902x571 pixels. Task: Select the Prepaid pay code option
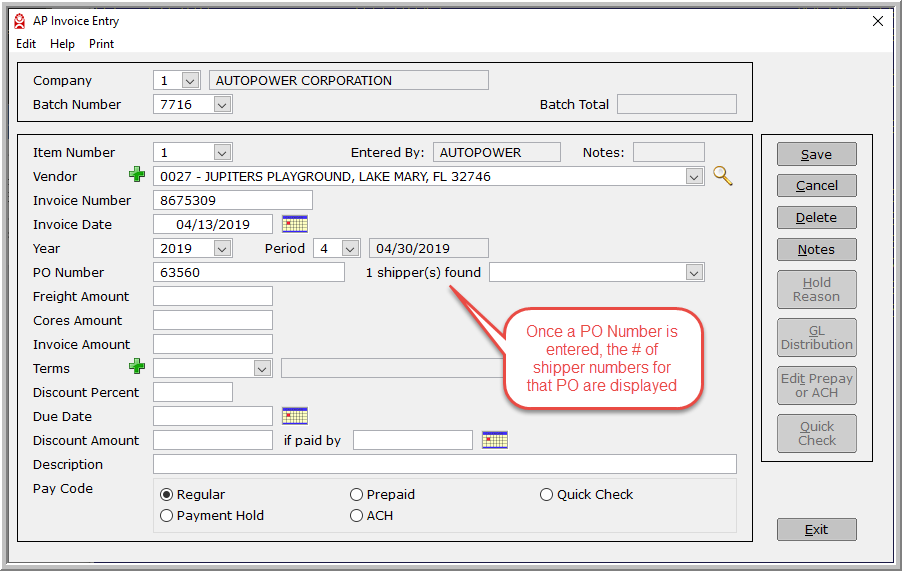(x=357, y=494)
